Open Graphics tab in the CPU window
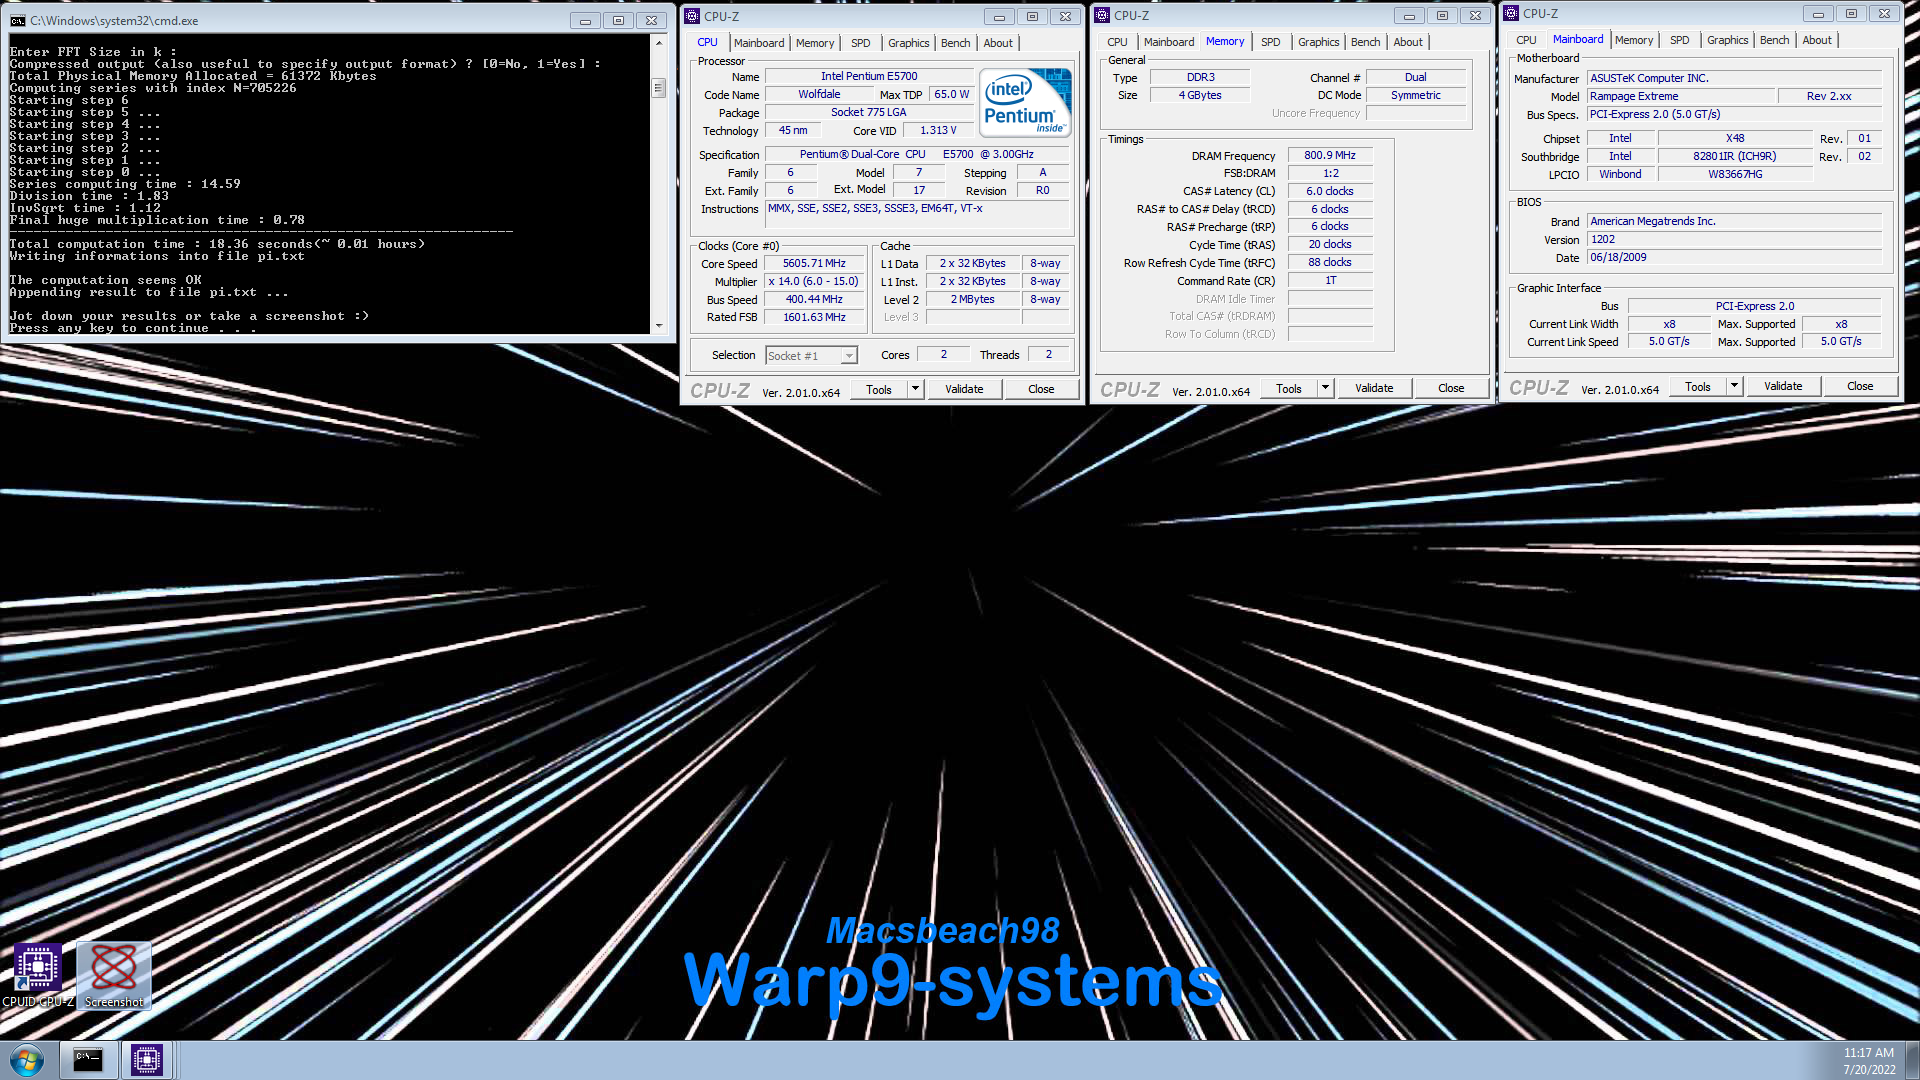Viewport: 1920px width, 1080px height. click(x=909, y=43)
